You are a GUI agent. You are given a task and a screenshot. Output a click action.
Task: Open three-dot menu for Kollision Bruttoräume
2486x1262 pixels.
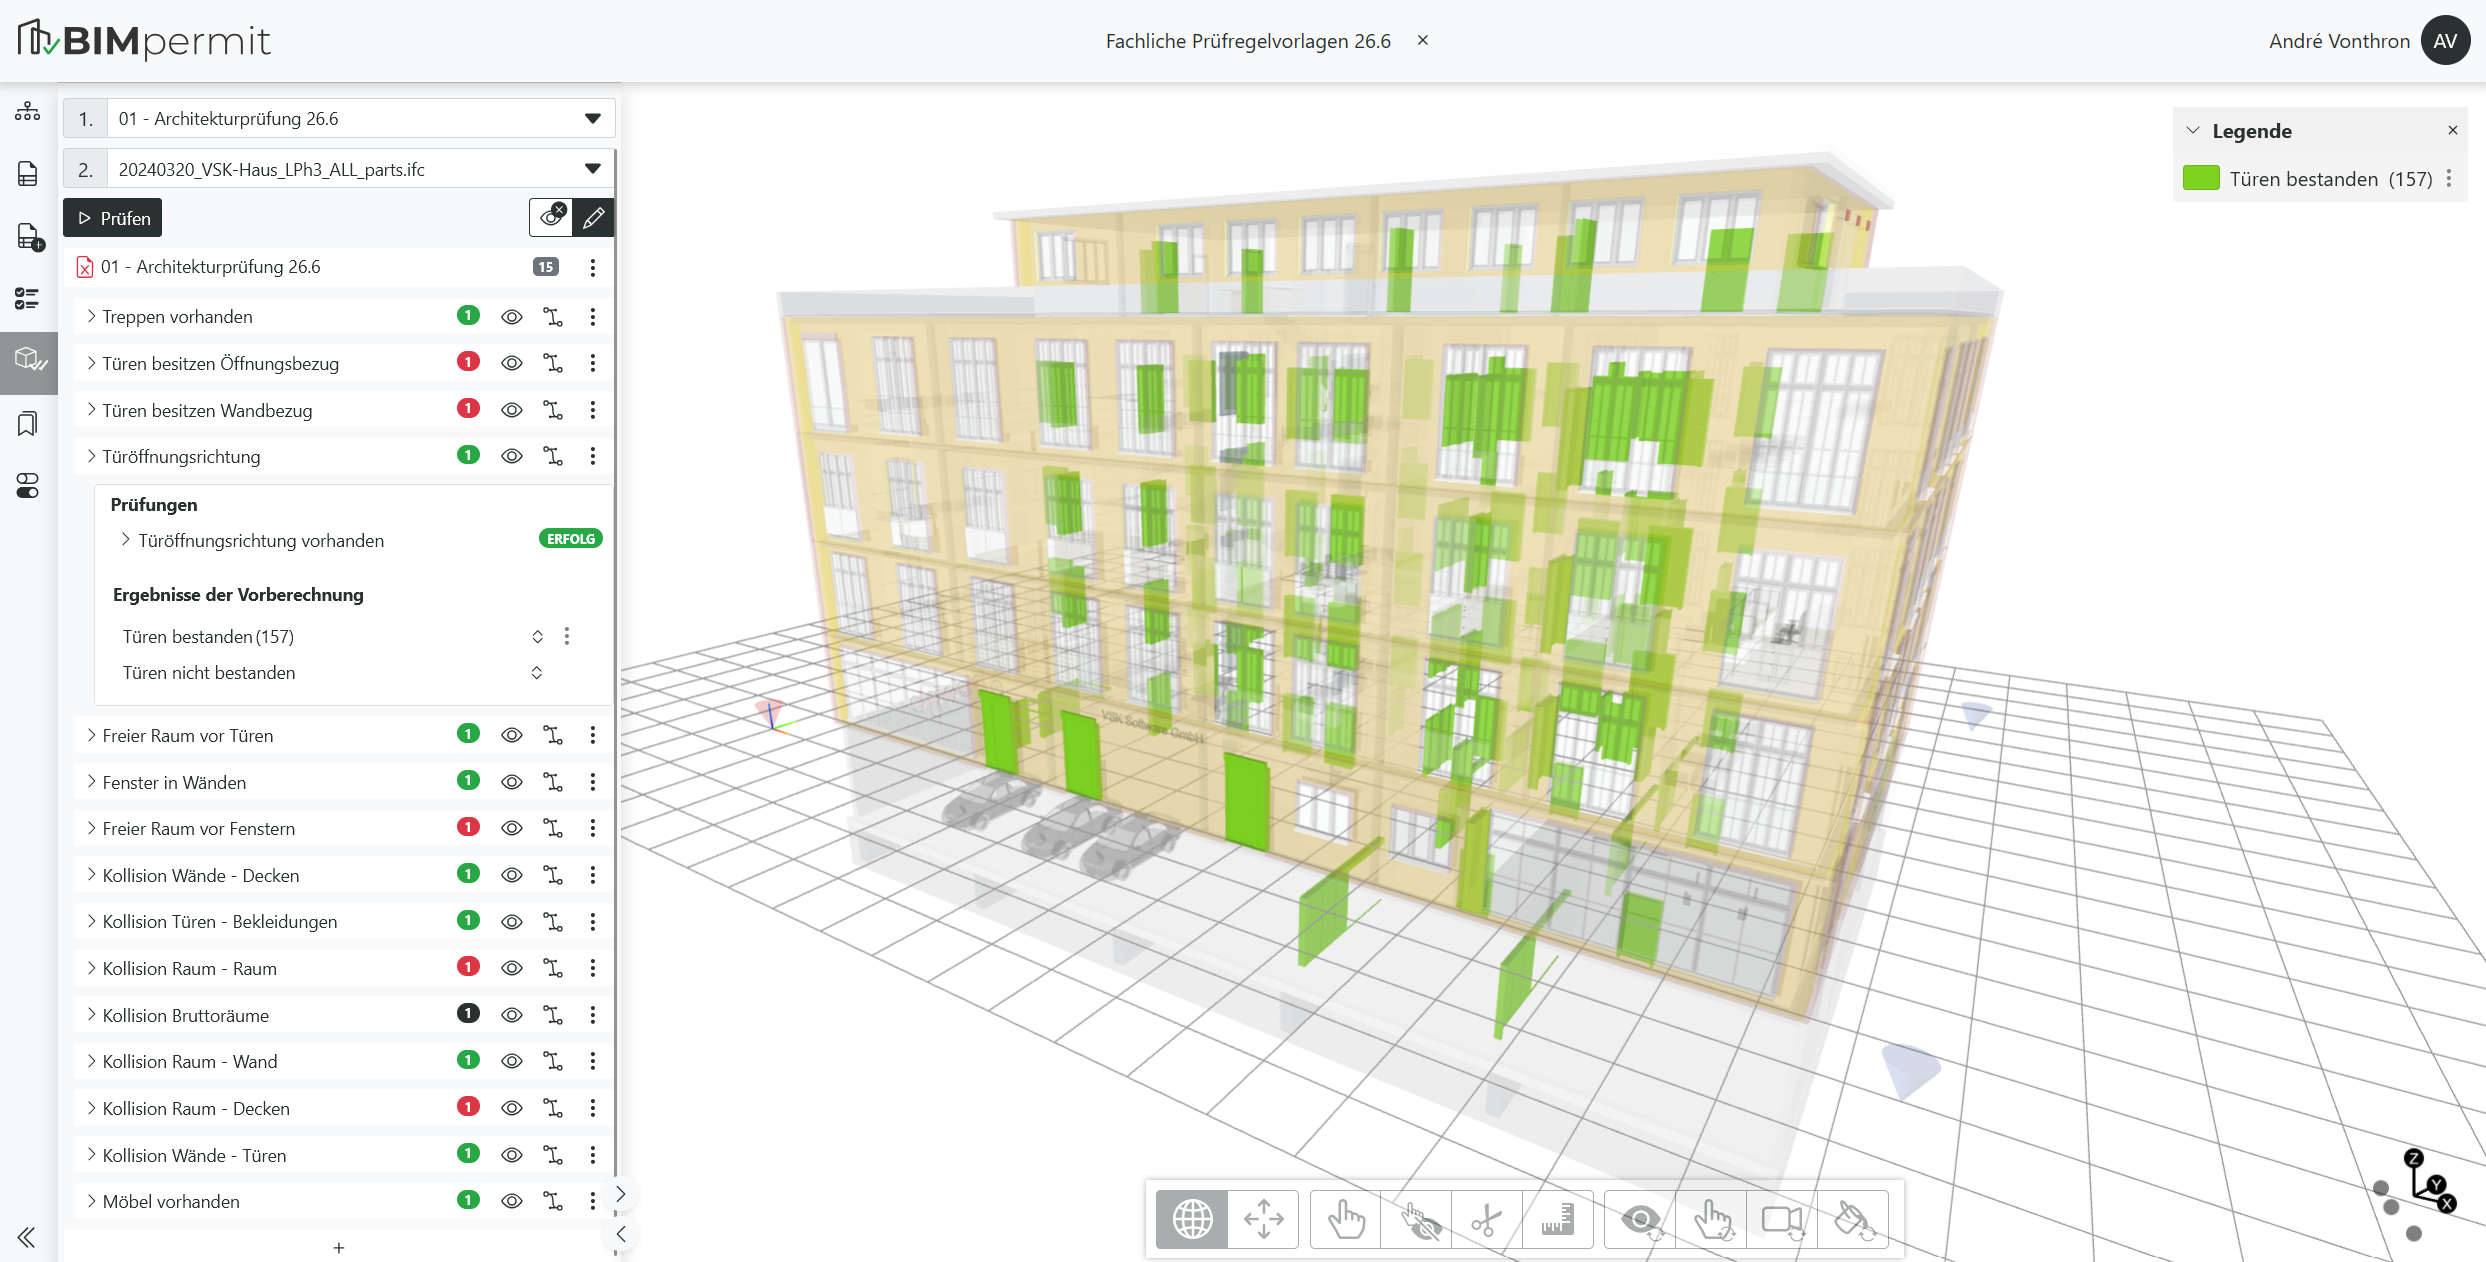pos(593,1015)
